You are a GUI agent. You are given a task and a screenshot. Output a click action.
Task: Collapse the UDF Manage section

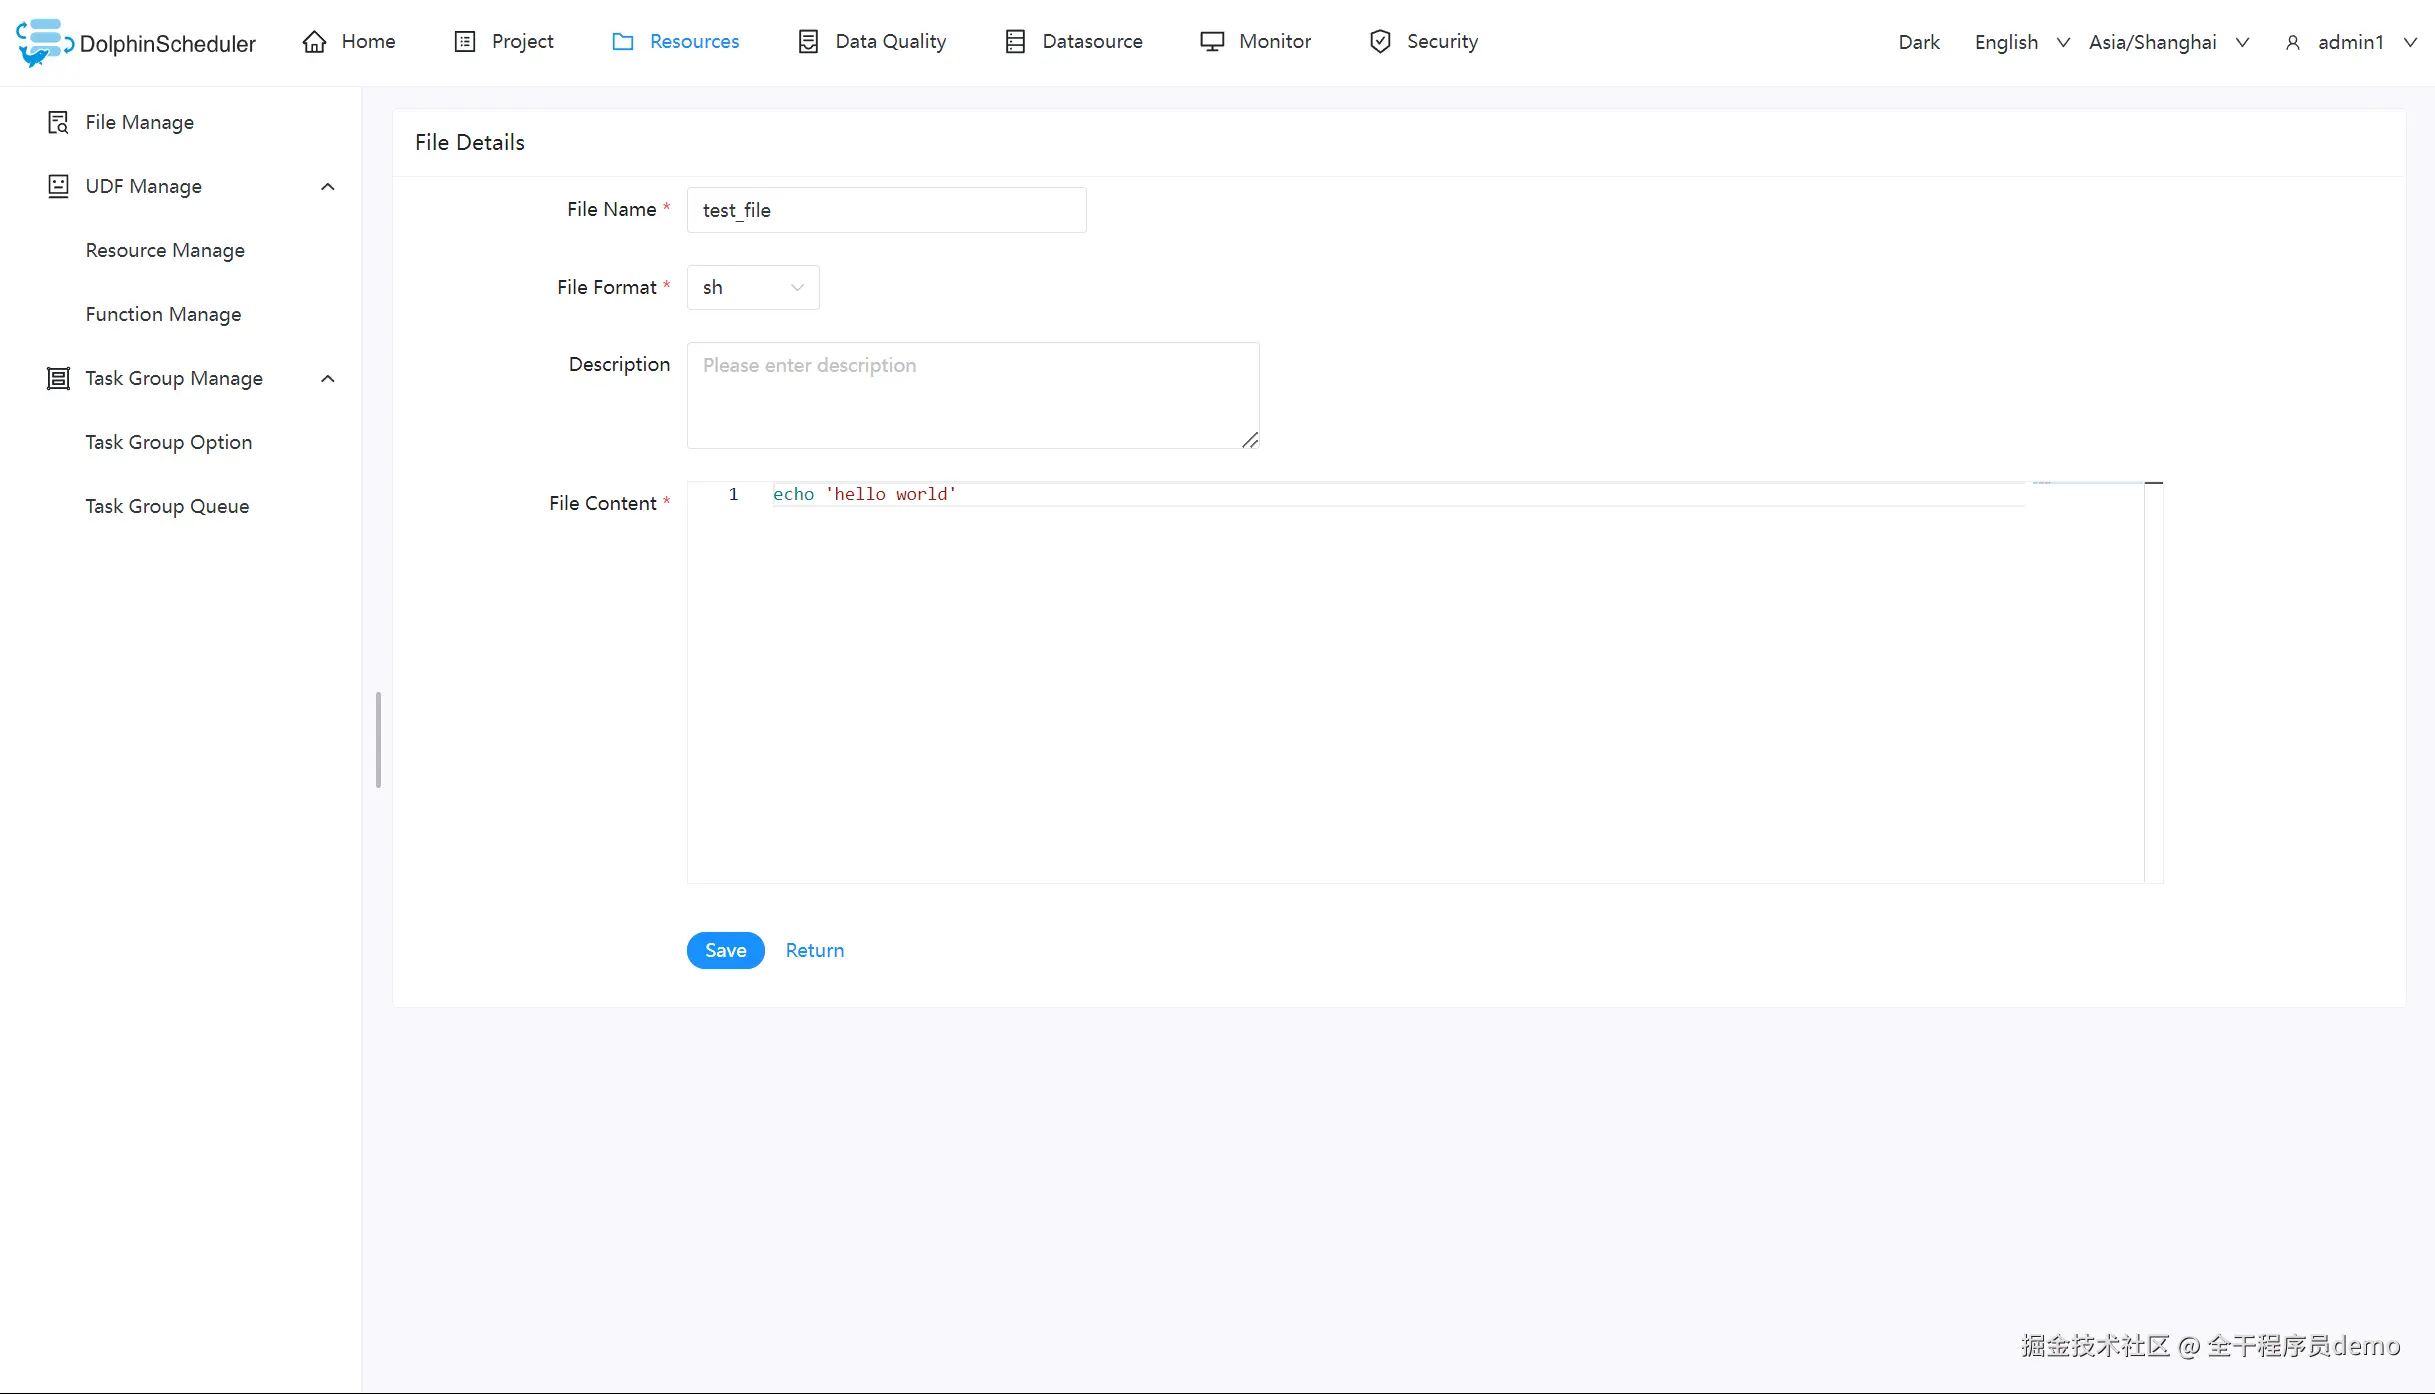[327, 186]
